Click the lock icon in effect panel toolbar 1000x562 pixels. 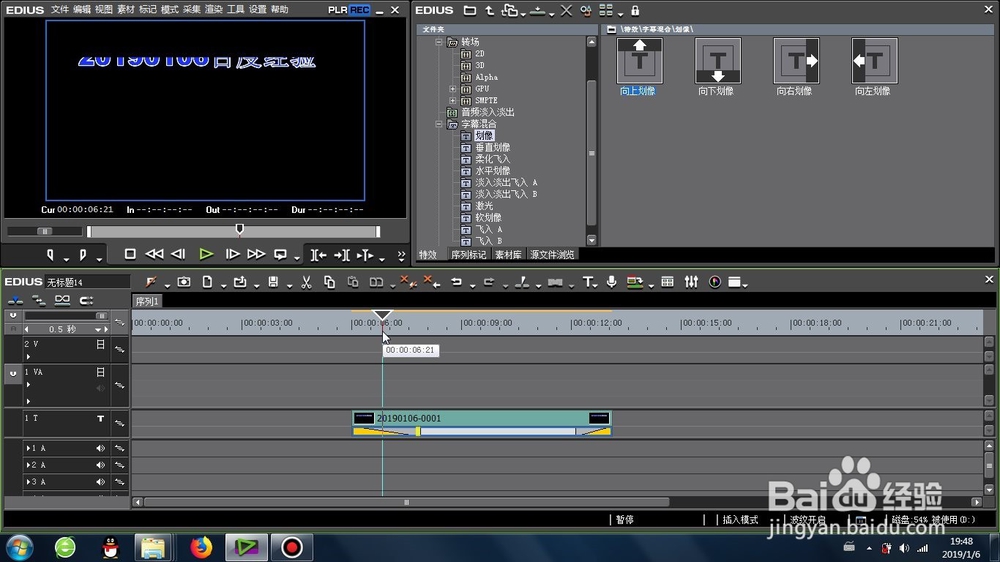point(635,10)
